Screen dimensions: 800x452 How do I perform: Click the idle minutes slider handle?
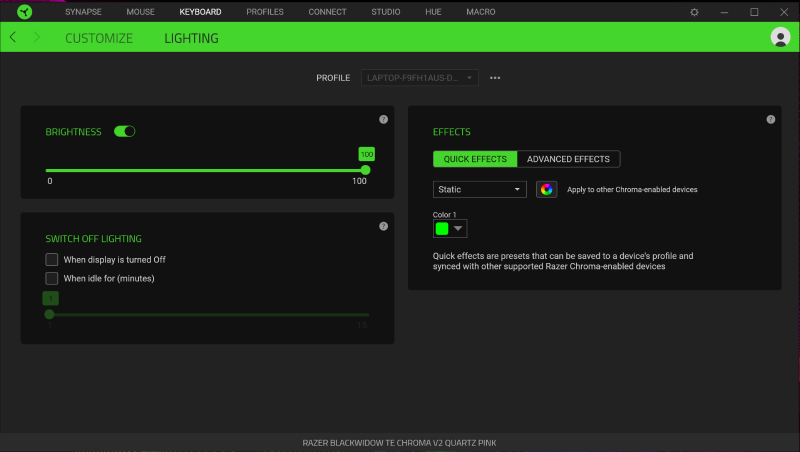coord(49,314)
